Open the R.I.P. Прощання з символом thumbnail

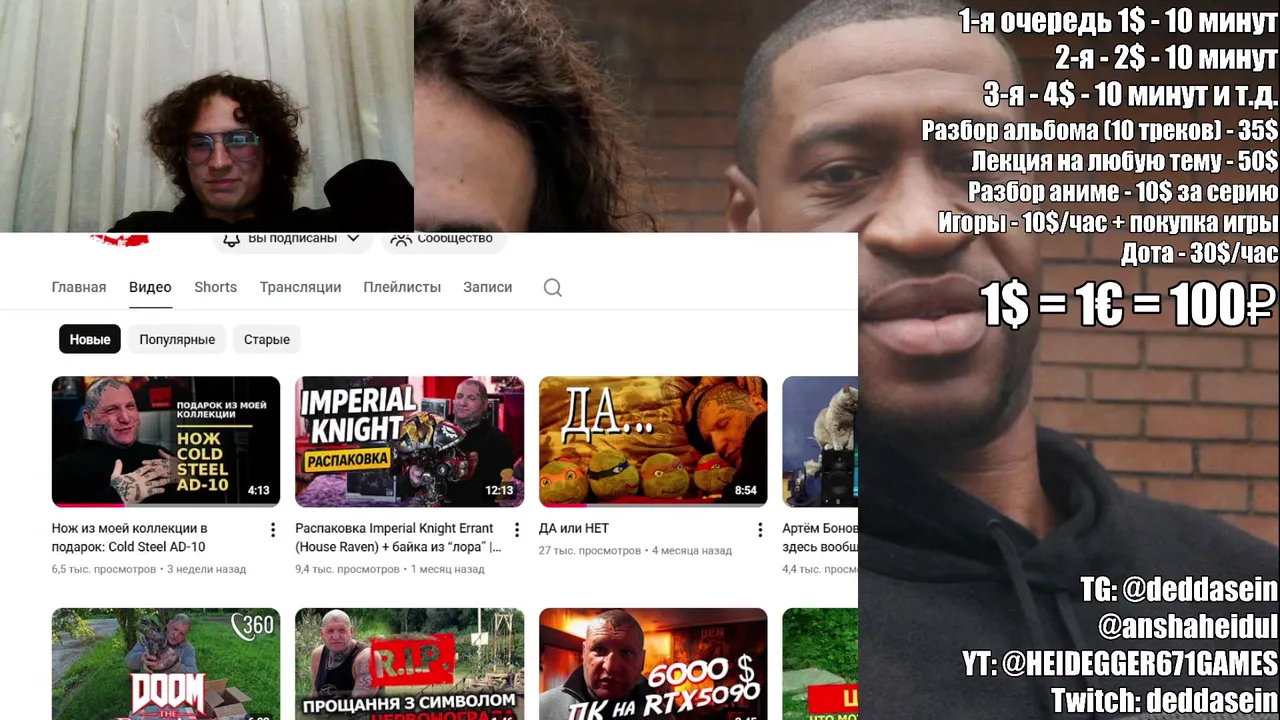(409, 664)
